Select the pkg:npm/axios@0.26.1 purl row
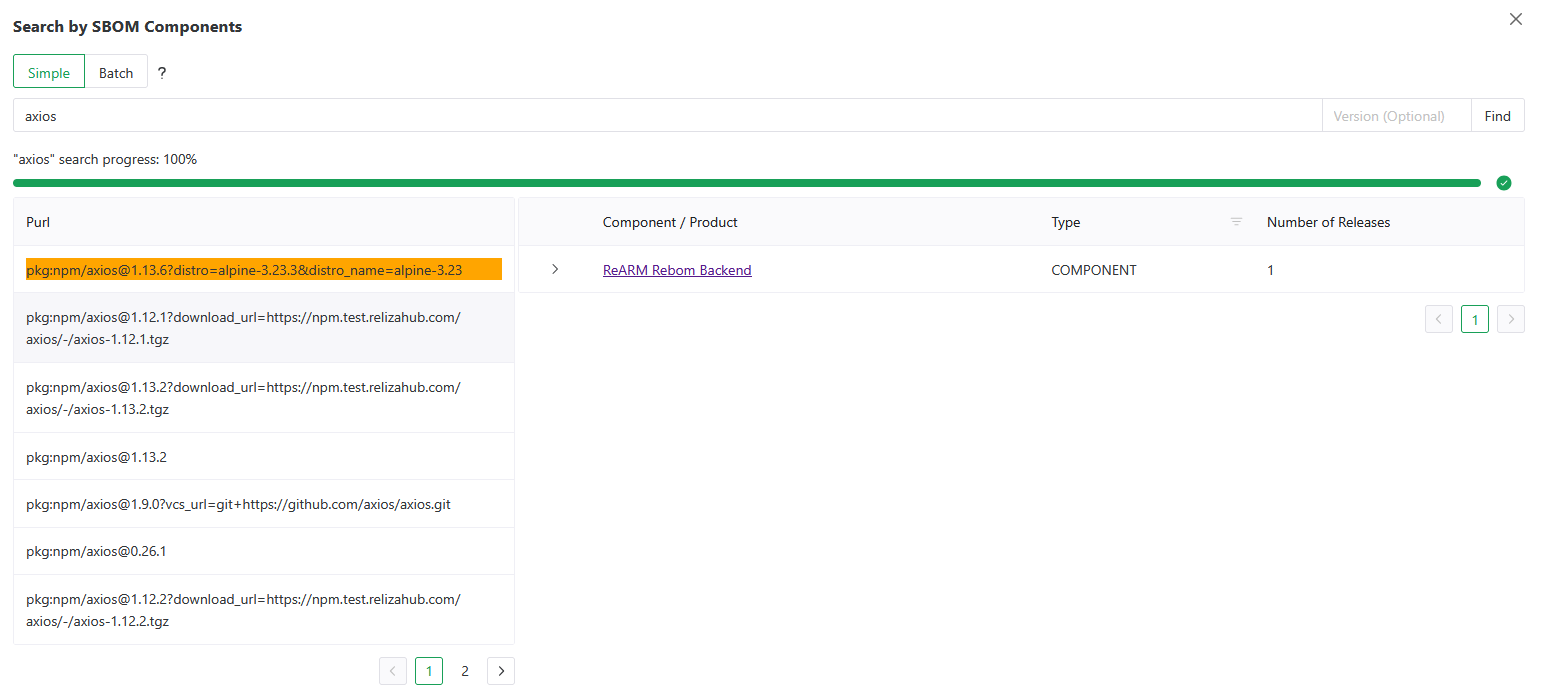 [x=97, y=550]
